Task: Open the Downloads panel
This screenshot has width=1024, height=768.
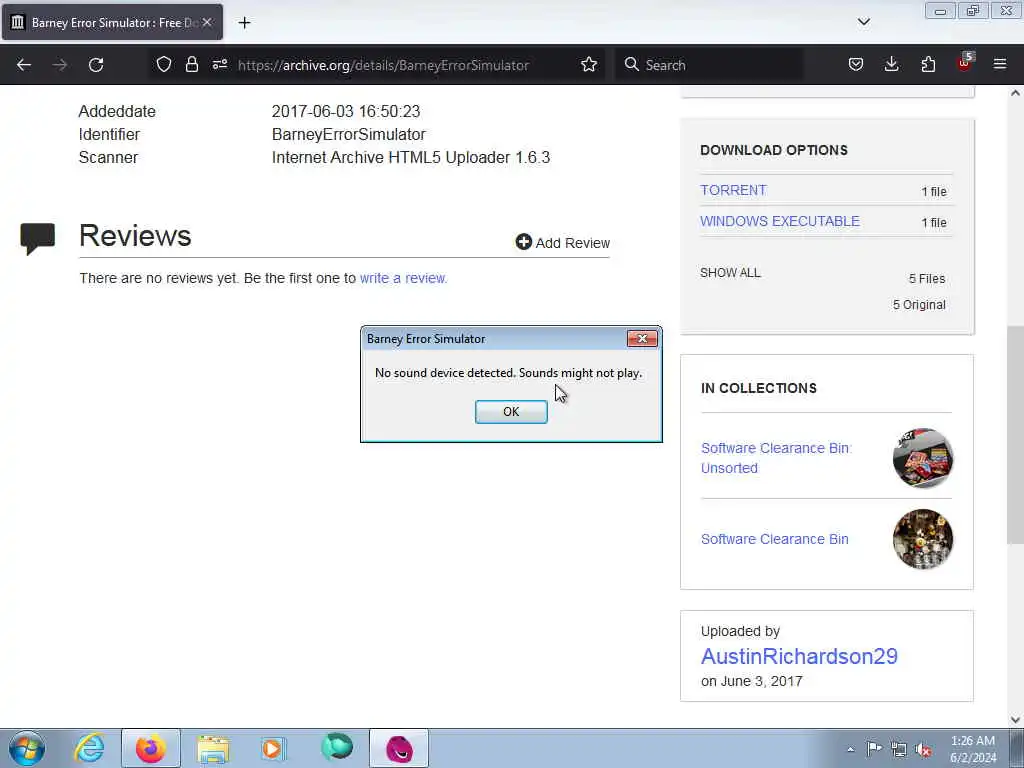Action: pos(891,64)
